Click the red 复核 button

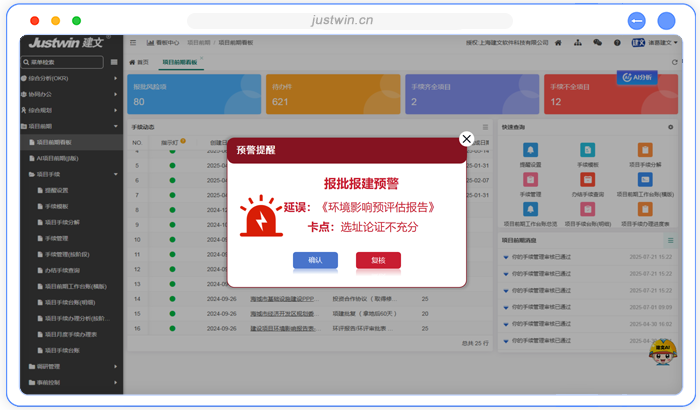click(378, 260)
